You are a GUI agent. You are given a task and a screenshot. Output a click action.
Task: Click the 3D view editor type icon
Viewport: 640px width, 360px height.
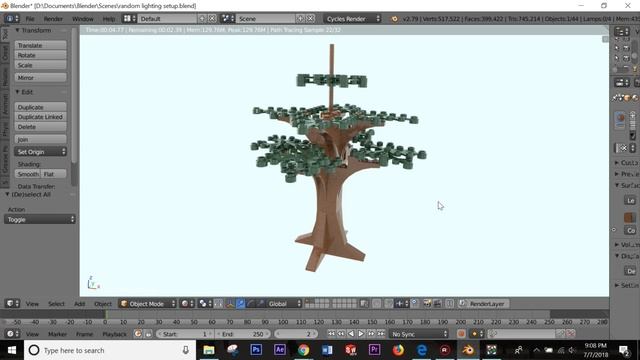[12, 304]
